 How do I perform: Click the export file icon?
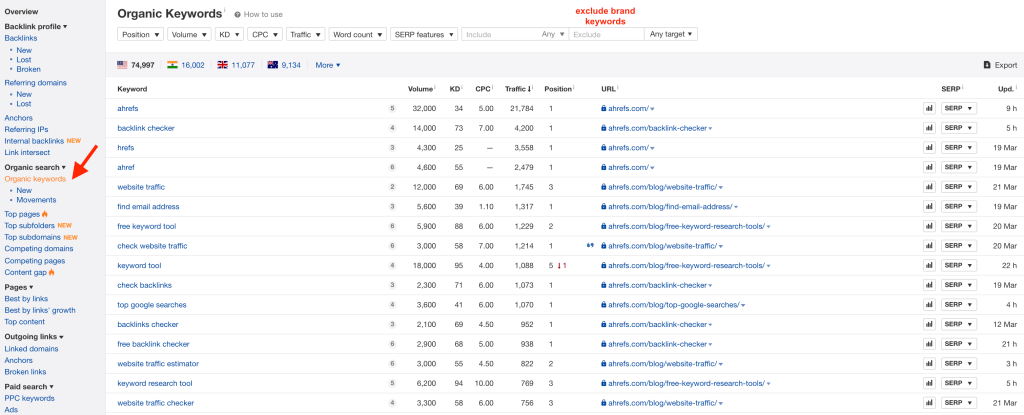coord(987,65)
